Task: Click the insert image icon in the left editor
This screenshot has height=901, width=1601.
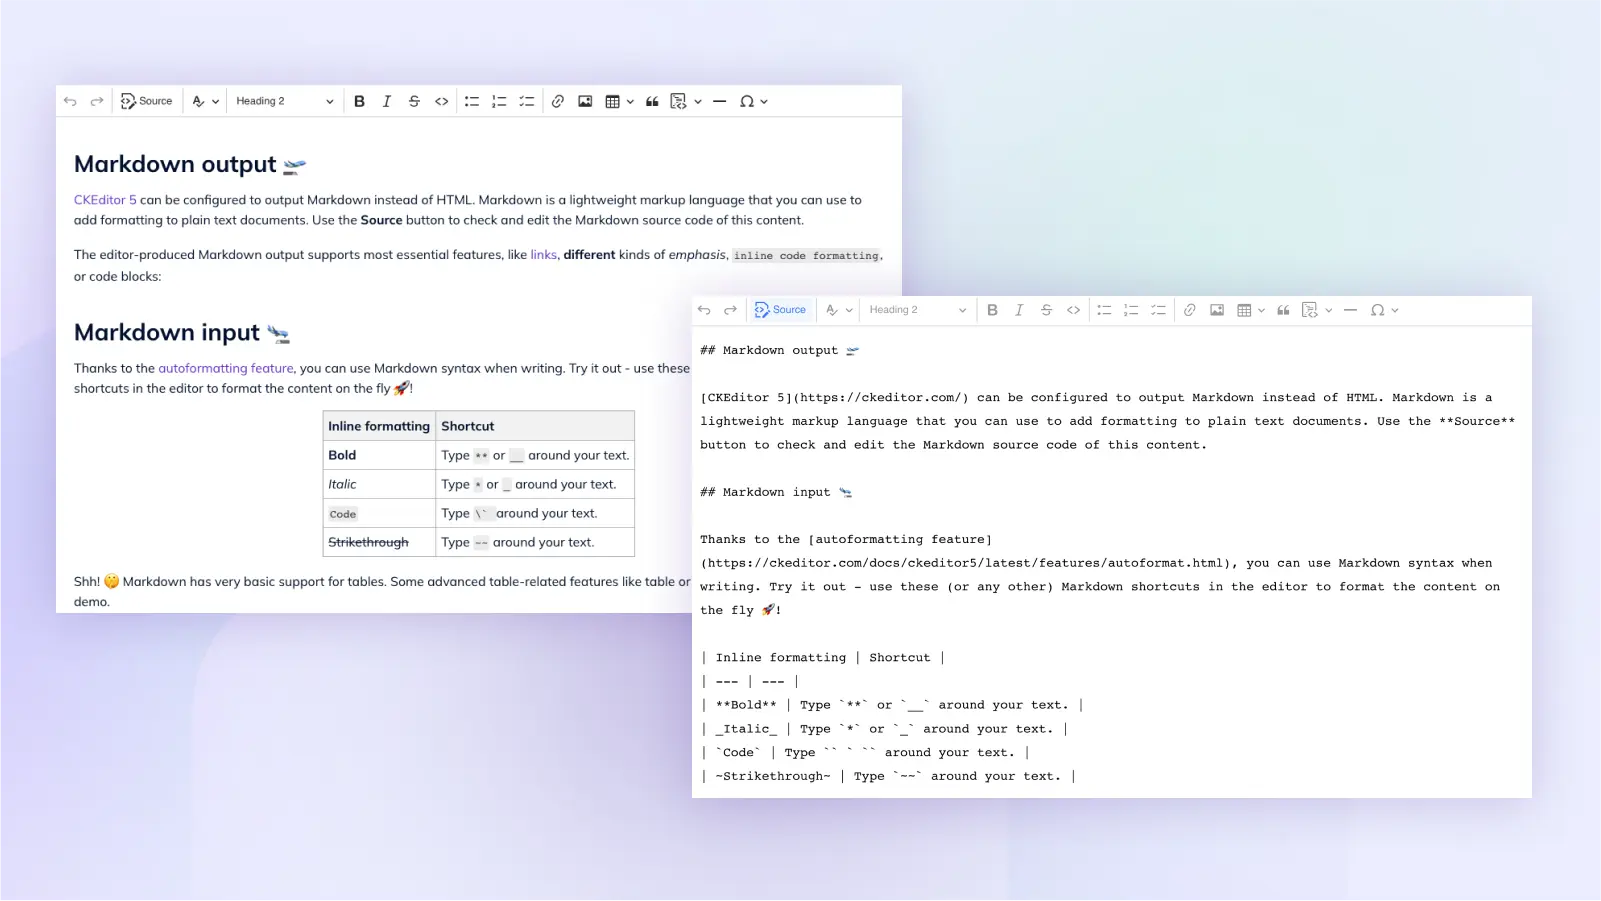Action: (x=585, y=101)
